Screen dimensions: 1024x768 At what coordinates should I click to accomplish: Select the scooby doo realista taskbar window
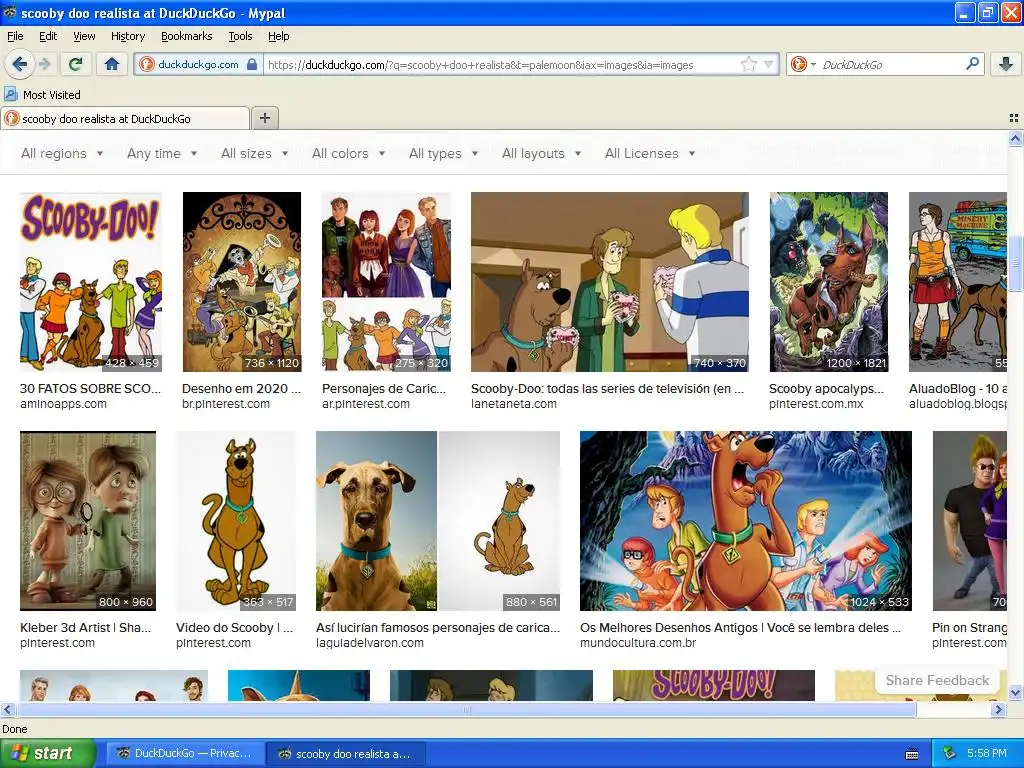[346, 754]
